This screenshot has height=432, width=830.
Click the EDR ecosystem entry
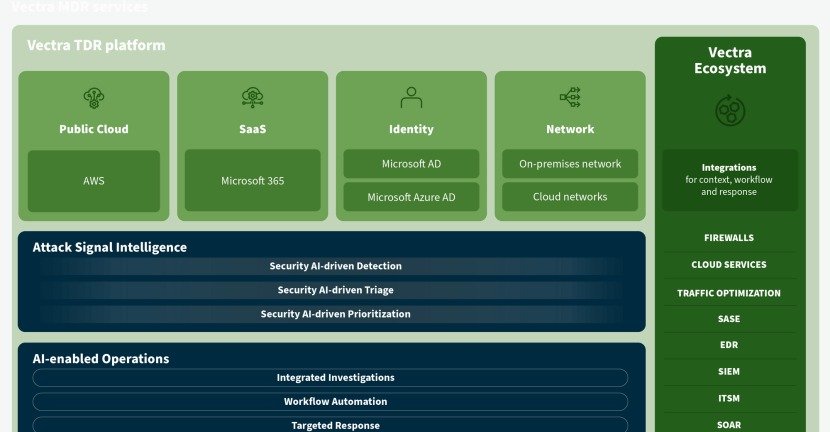[x=729, y=345]
